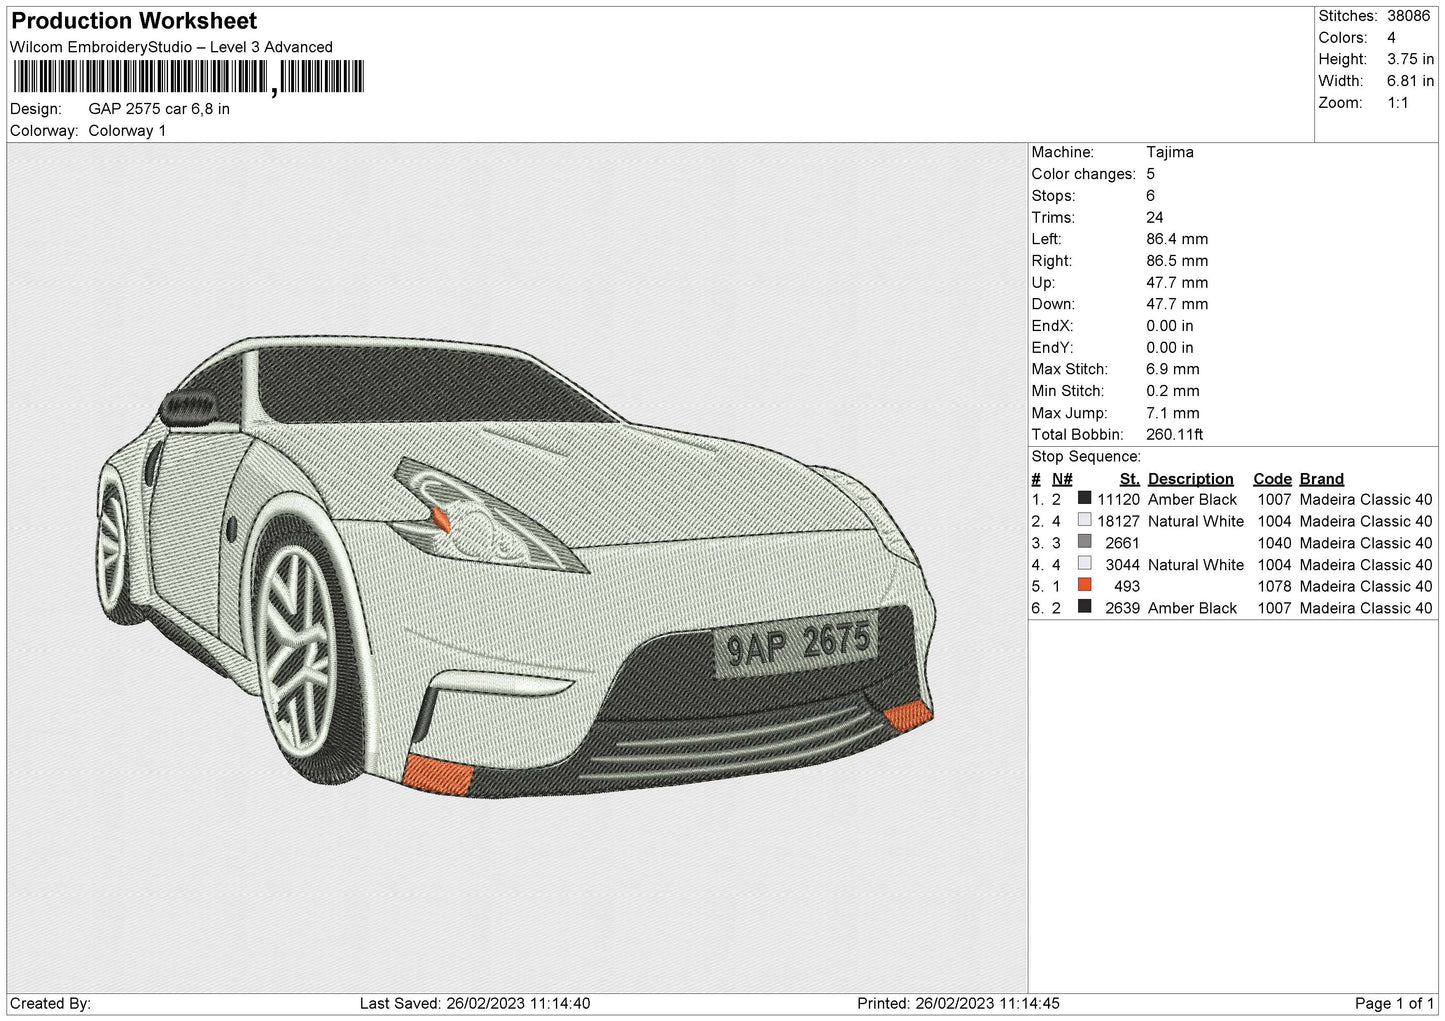The height and width of the screenshot is (1021, 1445).
Task: Click the gray swatch in stop row 3
Action: pyautogui.click(x=1084, y=543)
